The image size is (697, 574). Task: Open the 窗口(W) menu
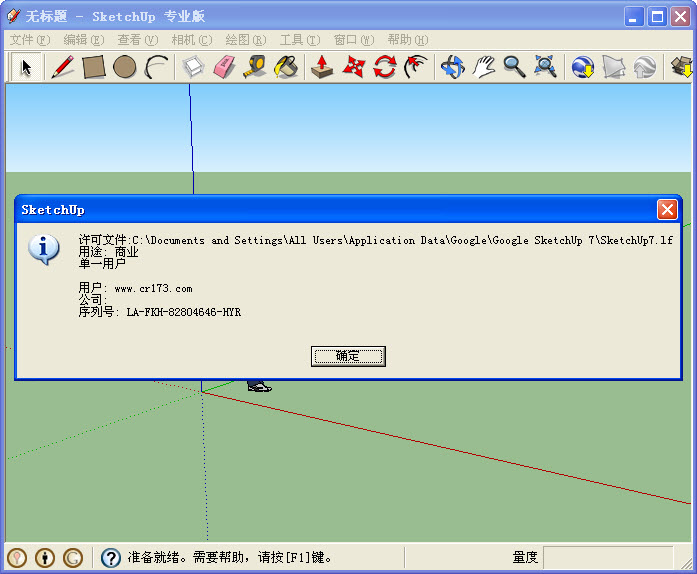tap(354, 40)
